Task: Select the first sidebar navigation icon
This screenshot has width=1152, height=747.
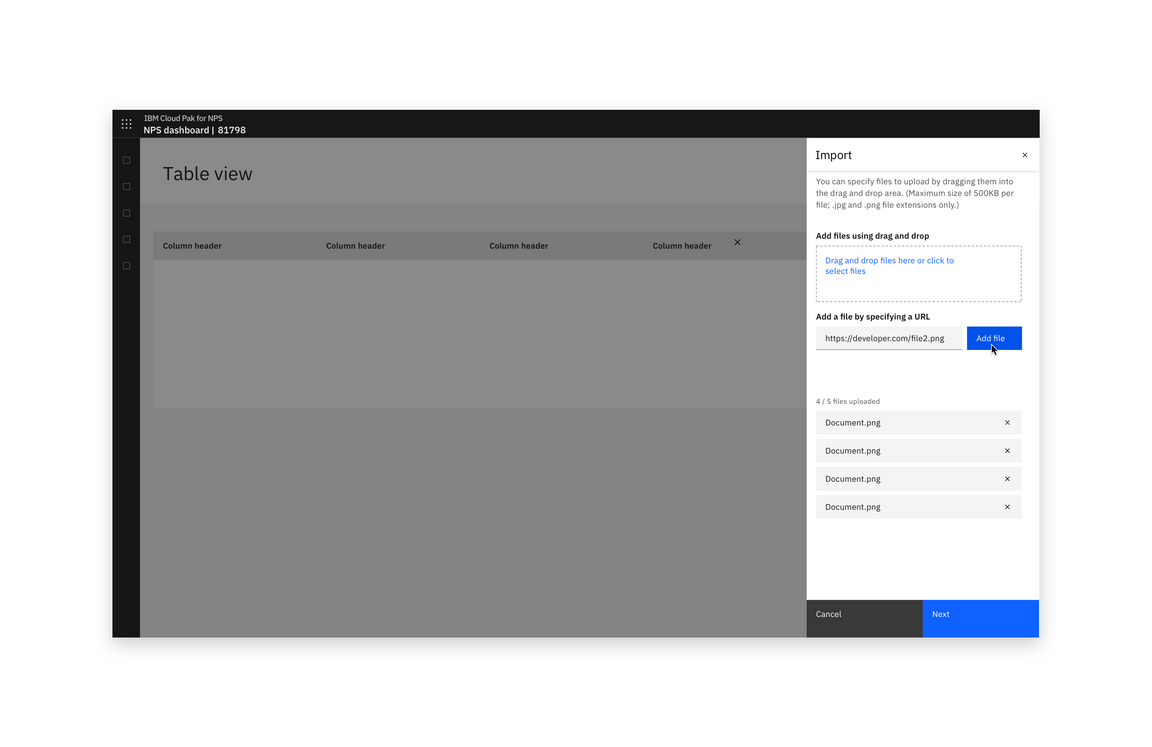Action: coord(126,159)
